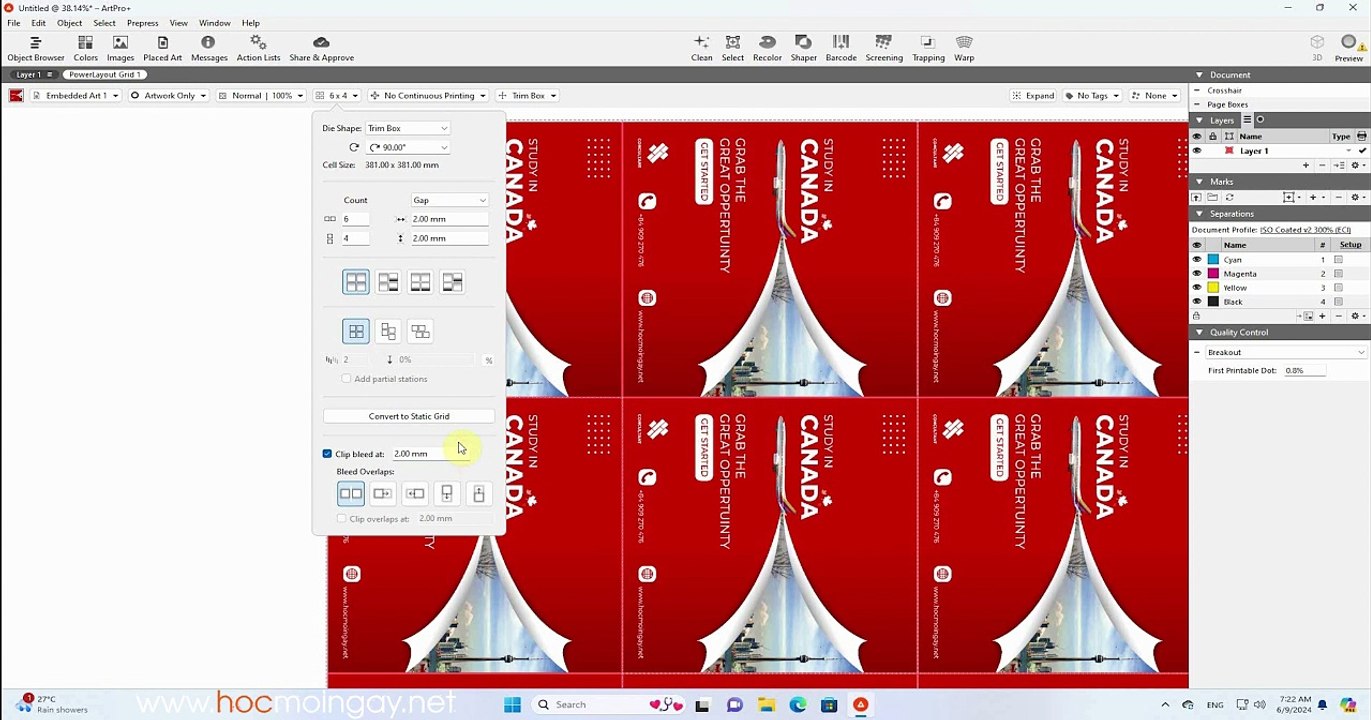
Task: Click the Cyan color swatch
Action: (x=1214, y=260)
